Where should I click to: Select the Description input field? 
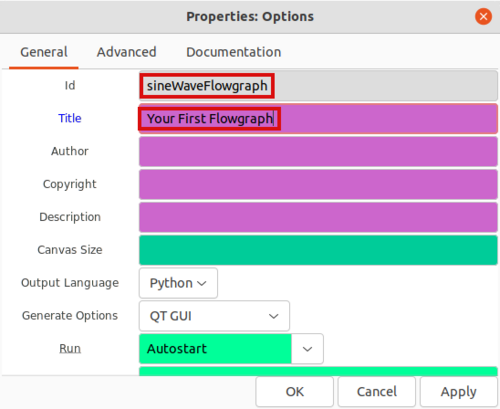[318, 217]
